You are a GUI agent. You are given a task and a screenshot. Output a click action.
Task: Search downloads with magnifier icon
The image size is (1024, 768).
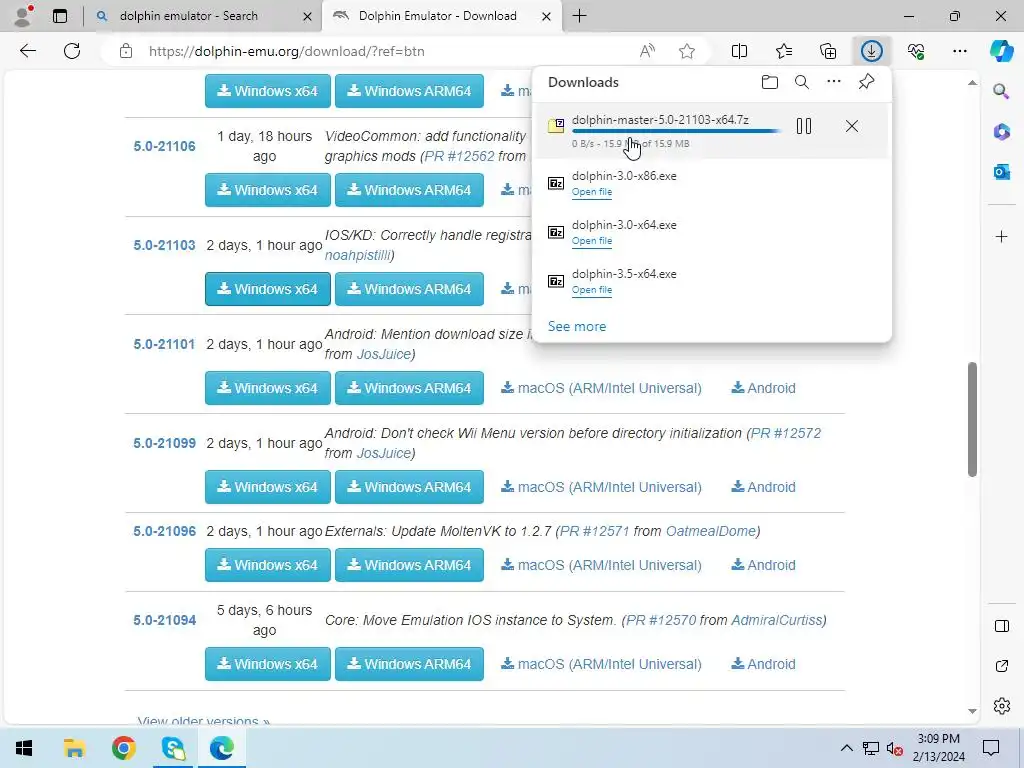(802, 82)
